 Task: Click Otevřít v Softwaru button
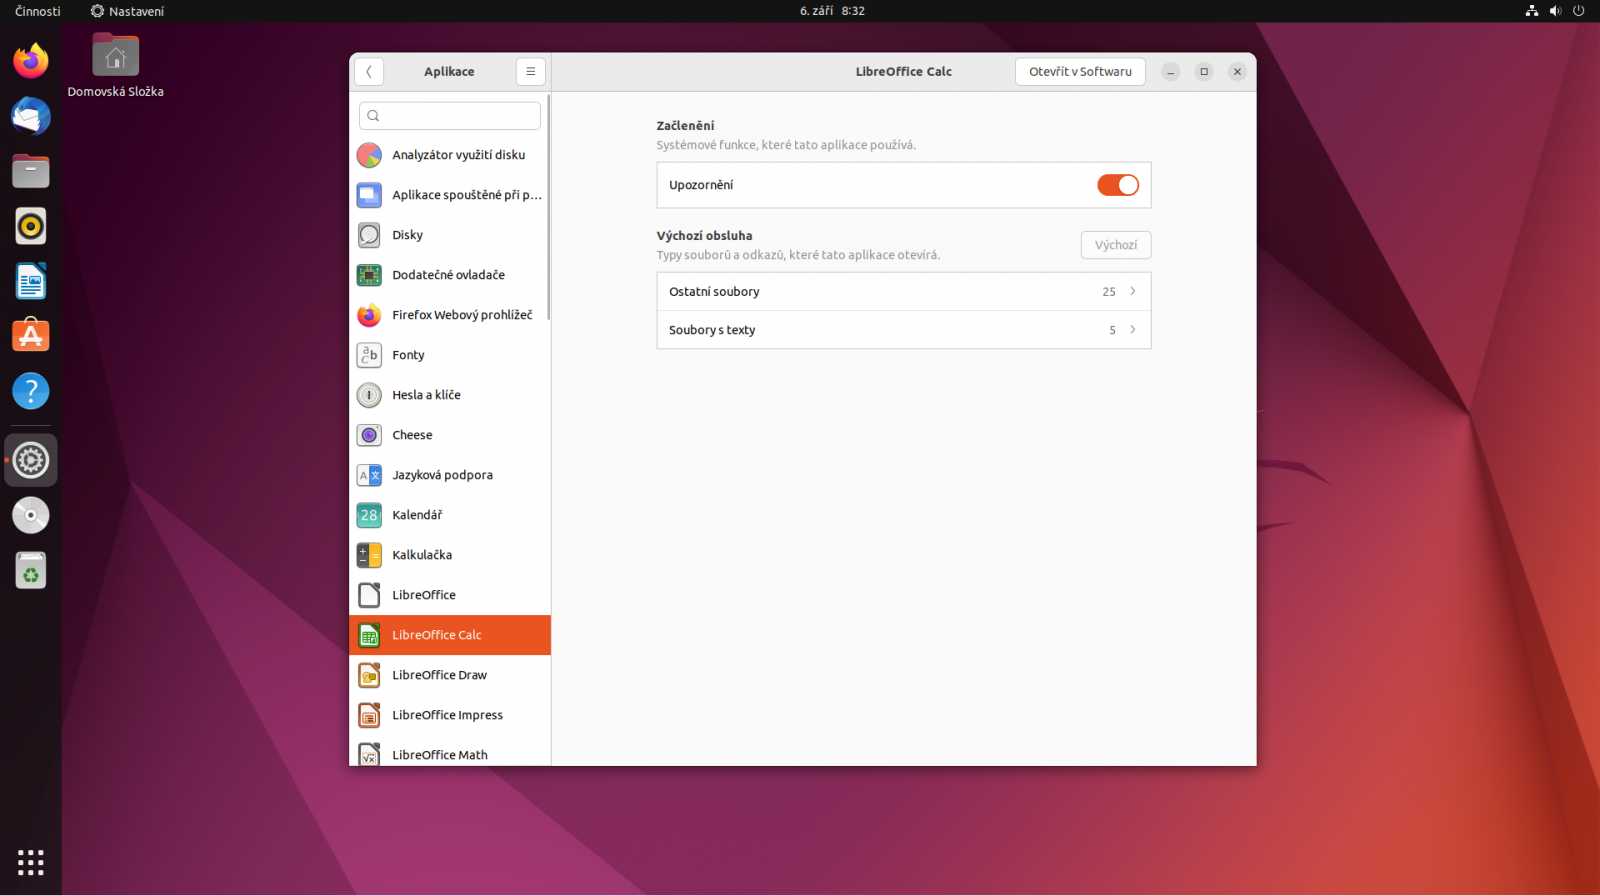(x=1080, y=72)
